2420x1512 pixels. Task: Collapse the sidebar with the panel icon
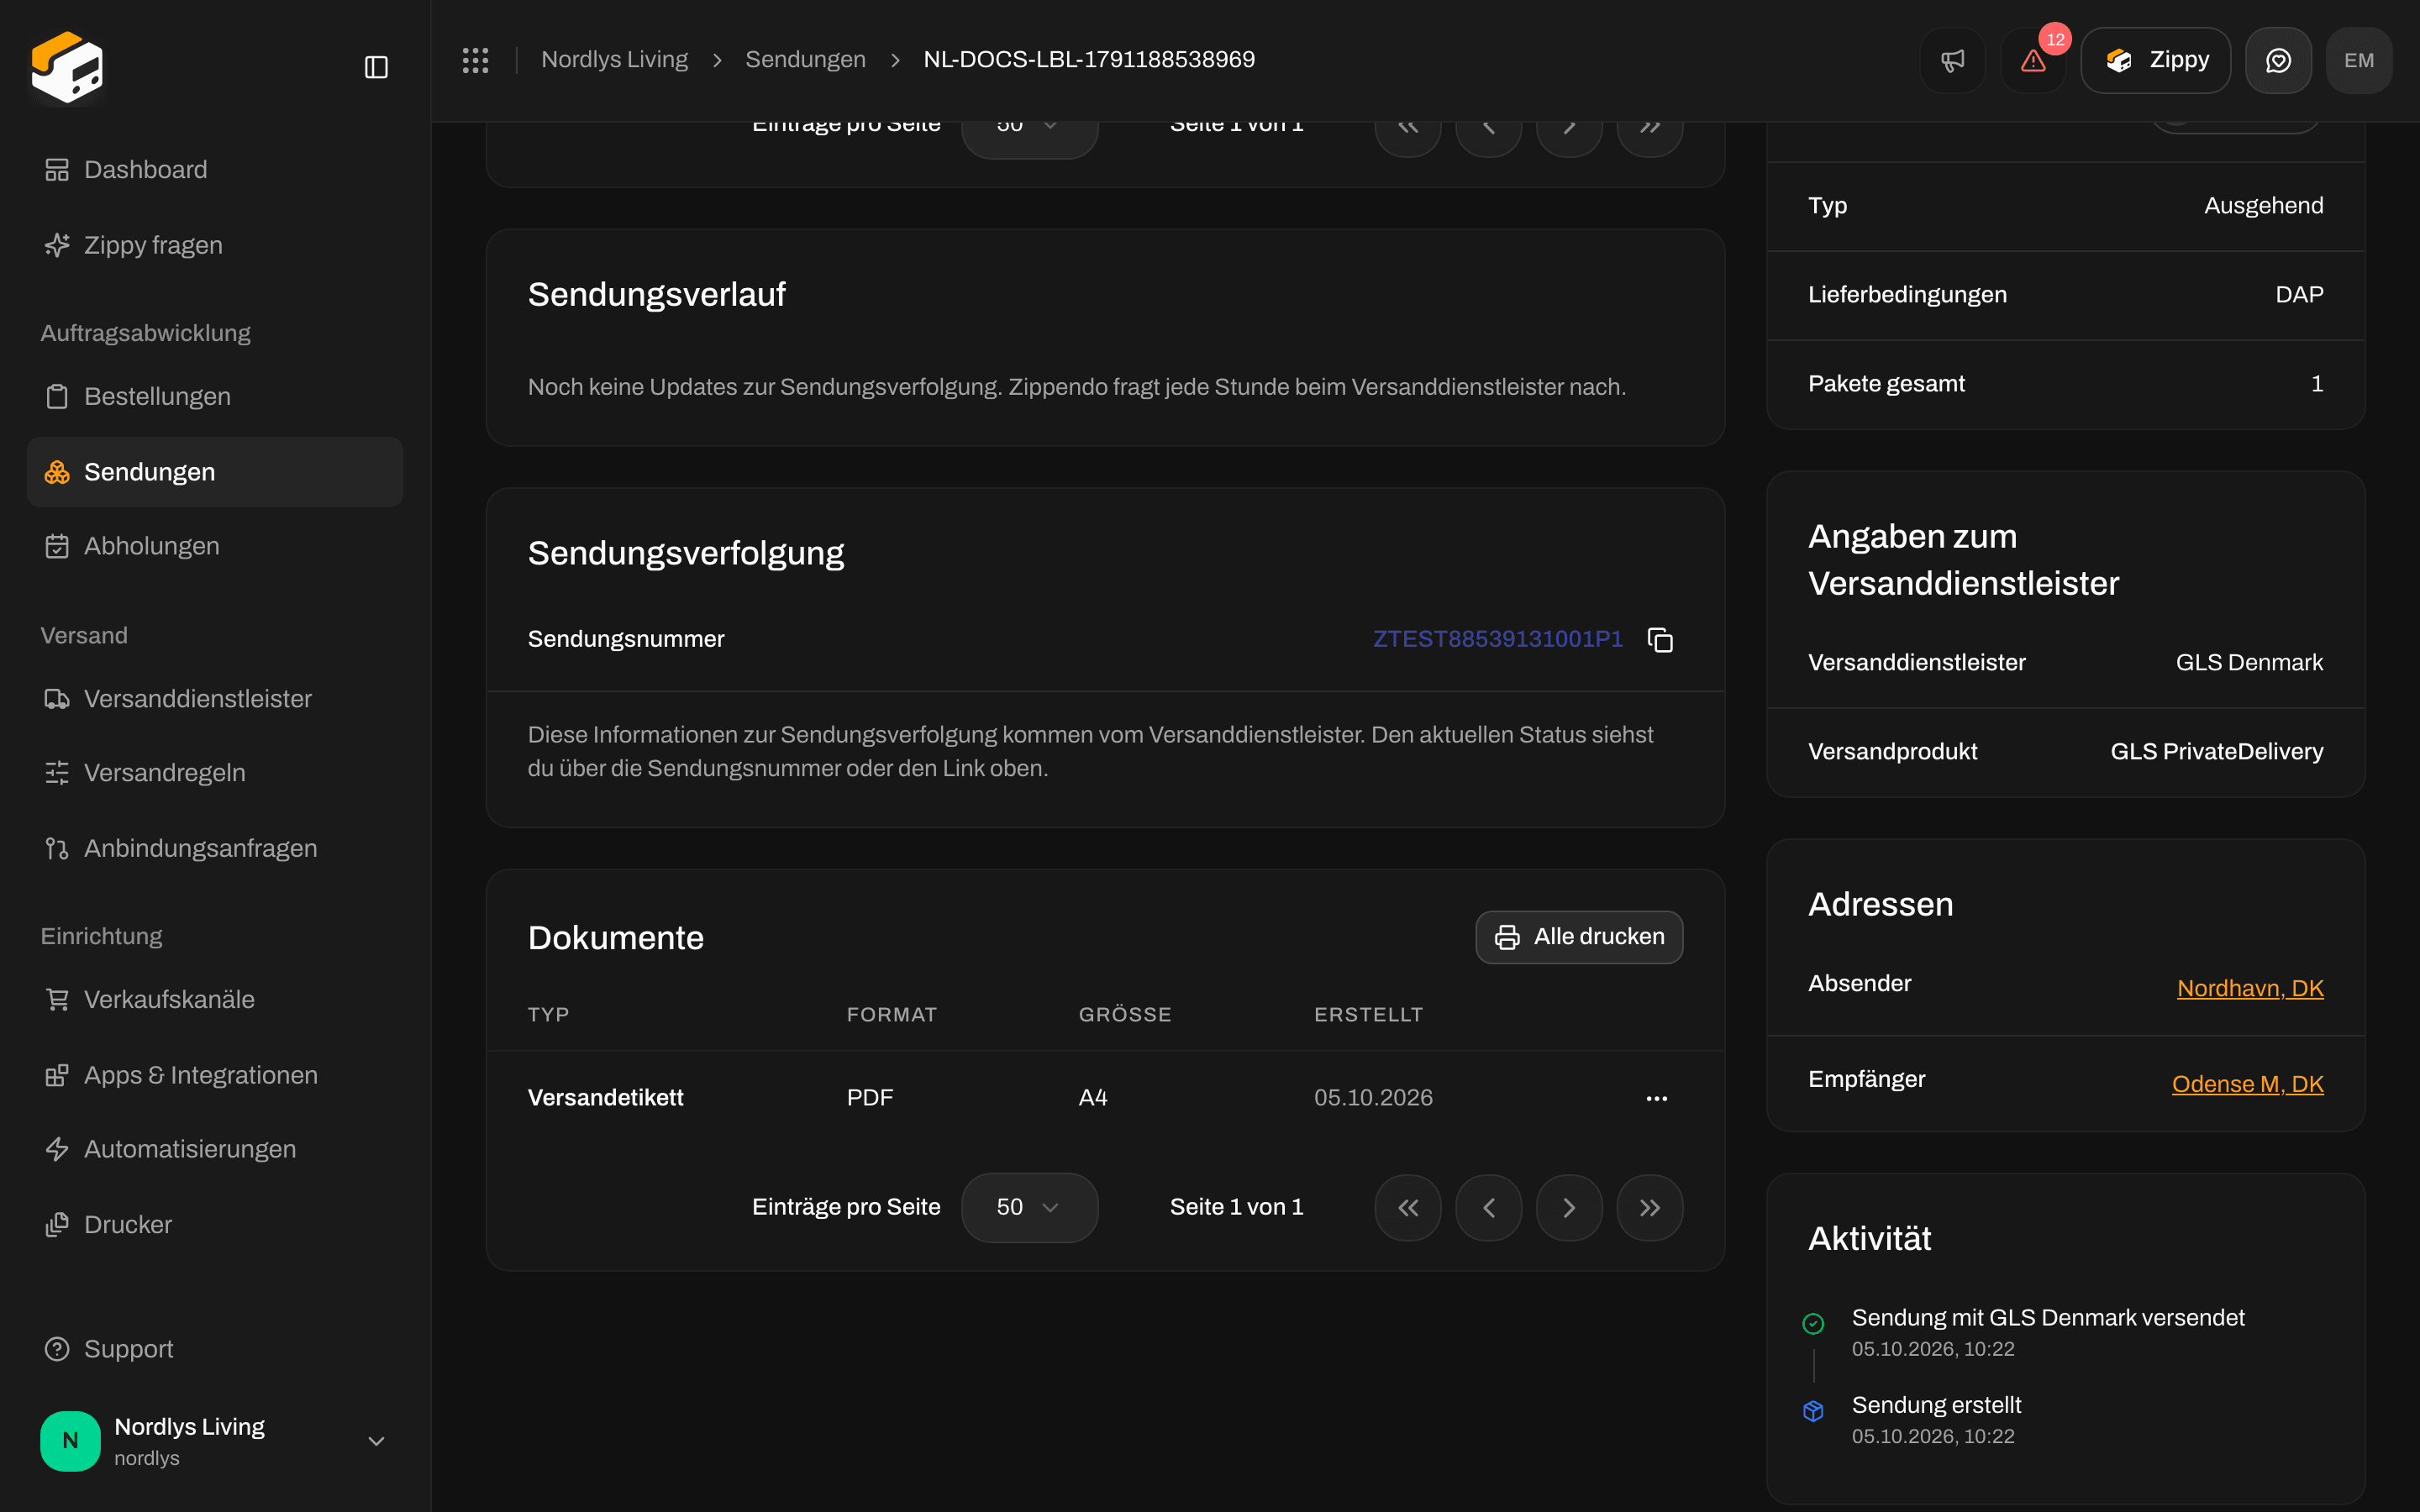click(376, 67)
